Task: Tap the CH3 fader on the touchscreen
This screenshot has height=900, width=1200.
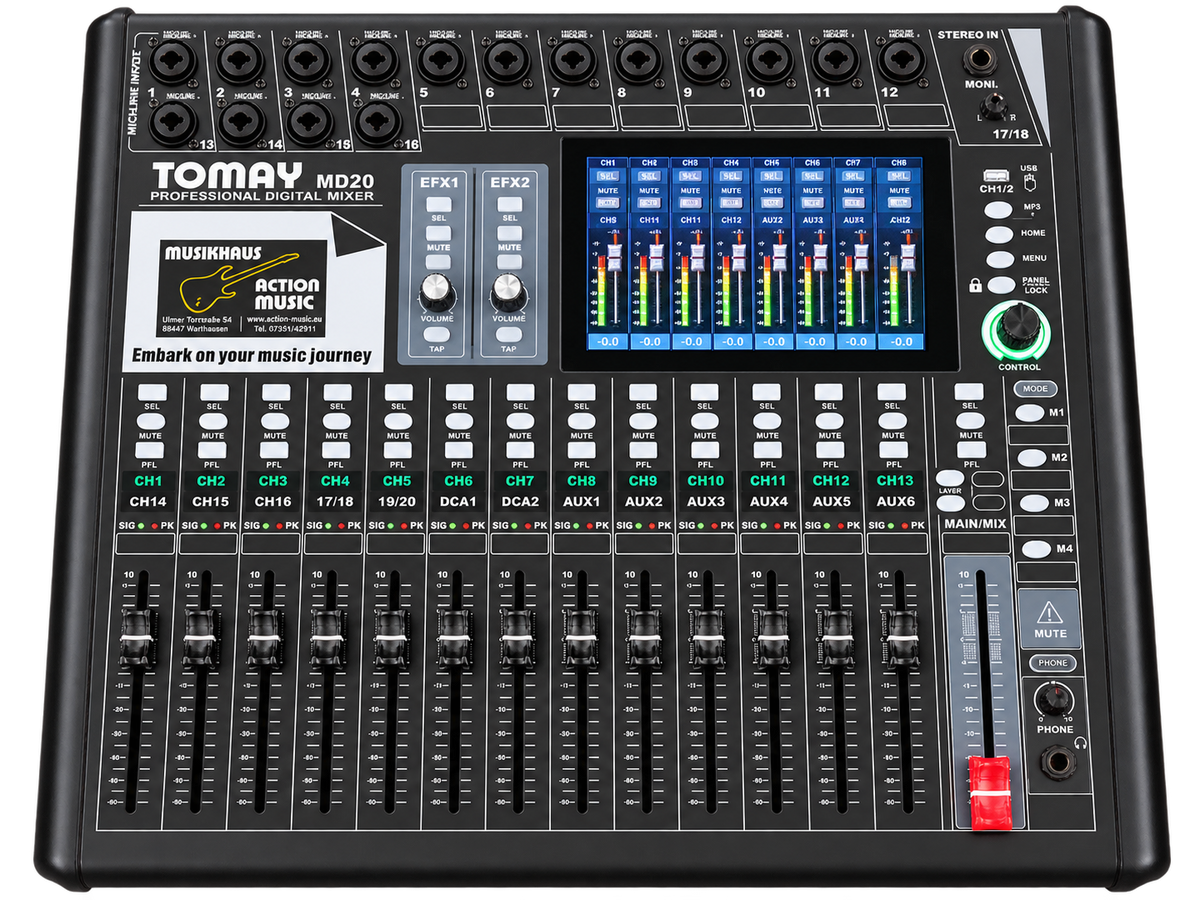Action: pyautogui.click(x=697, y=256)
